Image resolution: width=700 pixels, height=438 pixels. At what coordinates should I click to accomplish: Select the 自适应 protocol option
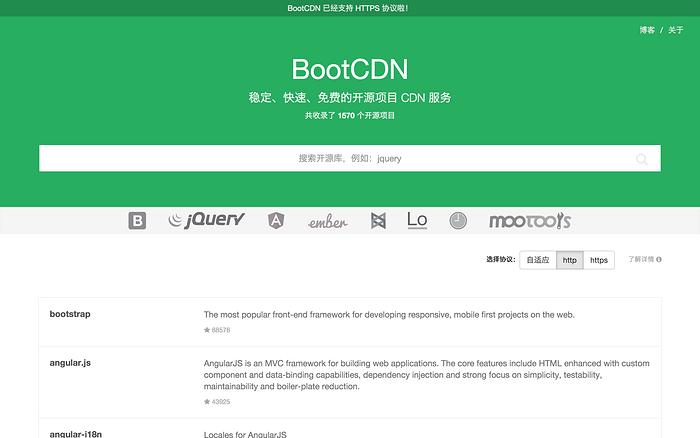538,260
